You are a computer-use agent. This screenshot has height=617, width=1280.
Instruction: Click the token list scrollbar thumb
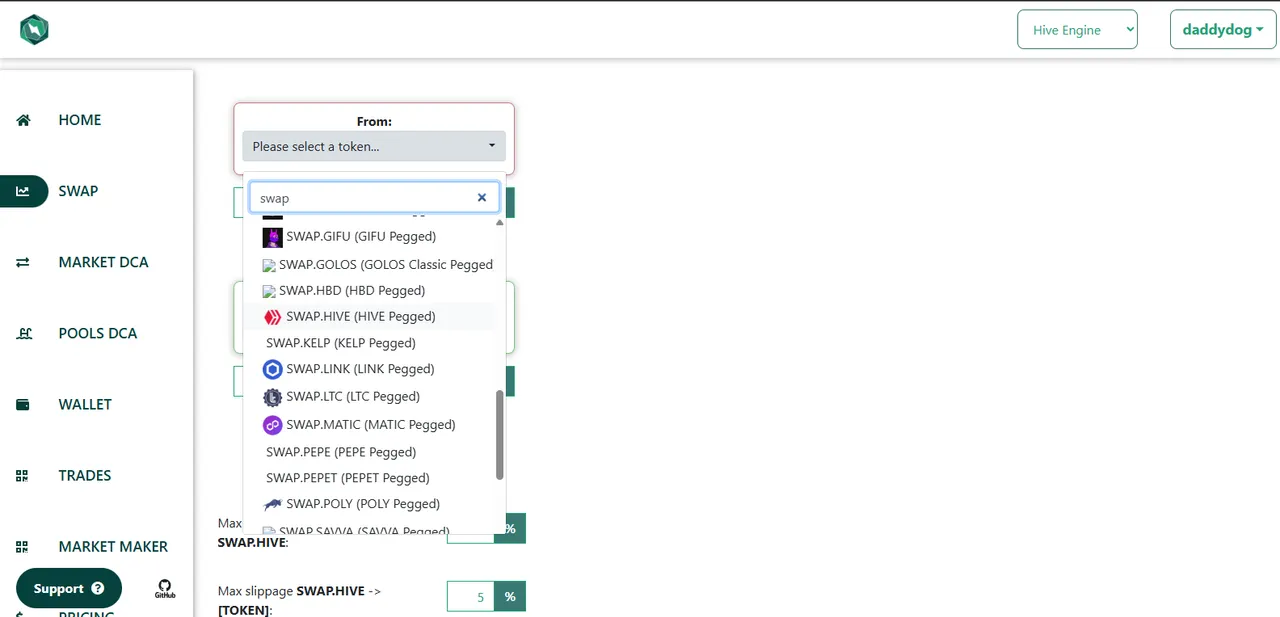tap(500, 435)
